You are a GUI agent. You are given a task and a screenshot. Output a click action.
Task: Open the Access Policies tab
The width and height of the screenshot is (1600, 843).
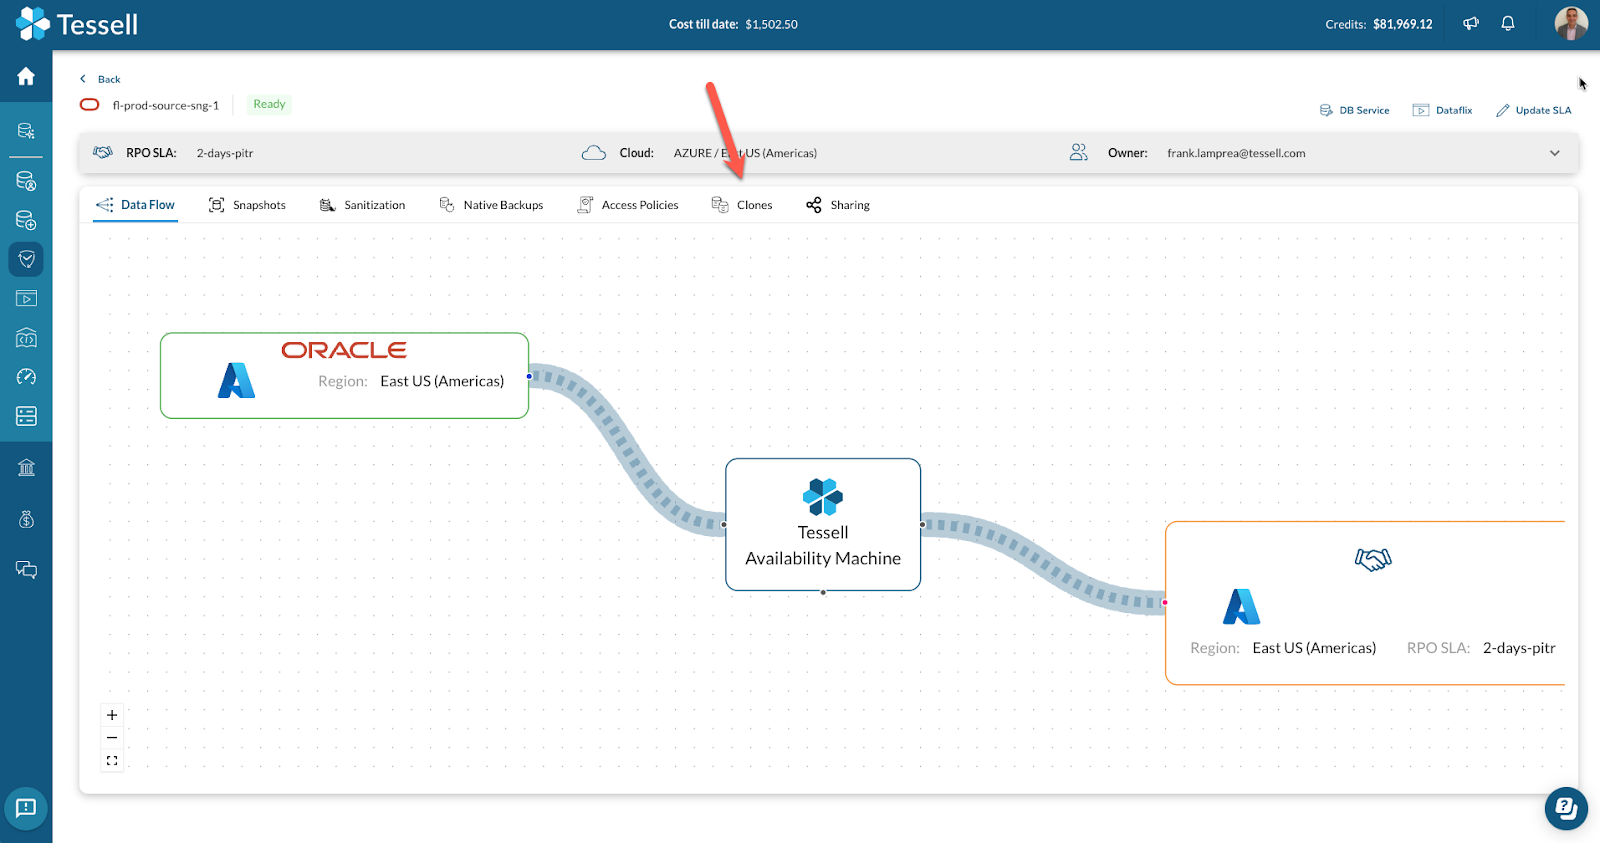click(628, 205)
